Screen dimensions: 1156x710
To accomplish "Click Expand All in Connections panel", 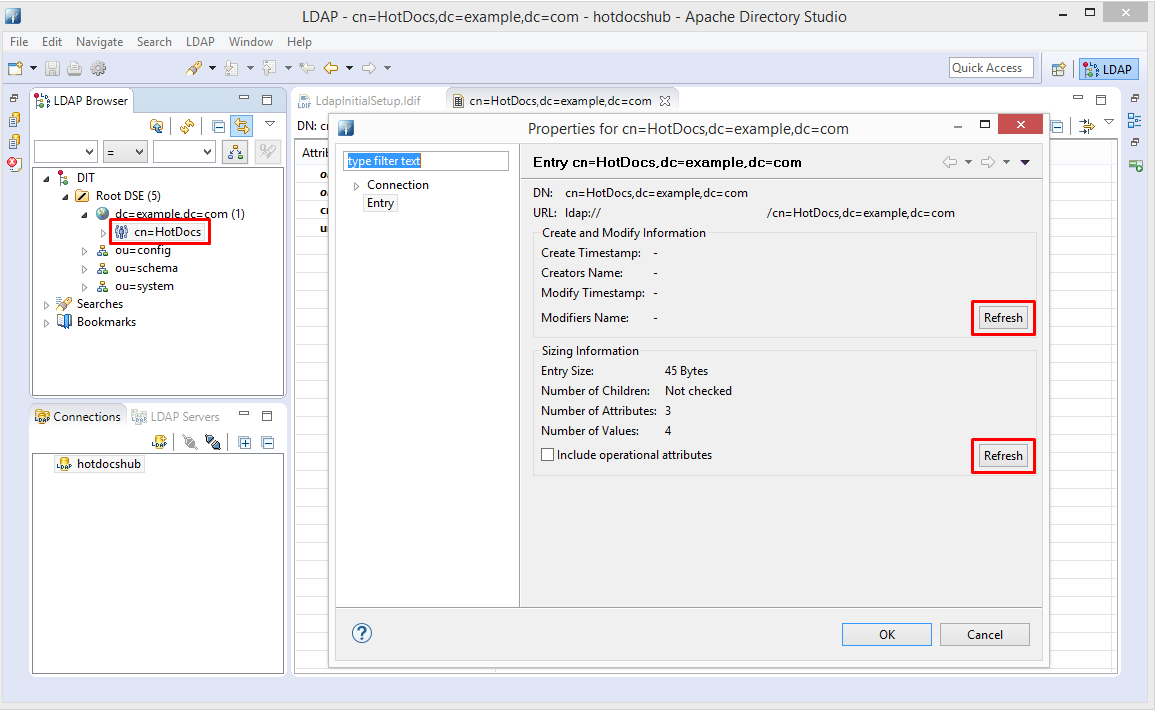I will click(245, 442).
